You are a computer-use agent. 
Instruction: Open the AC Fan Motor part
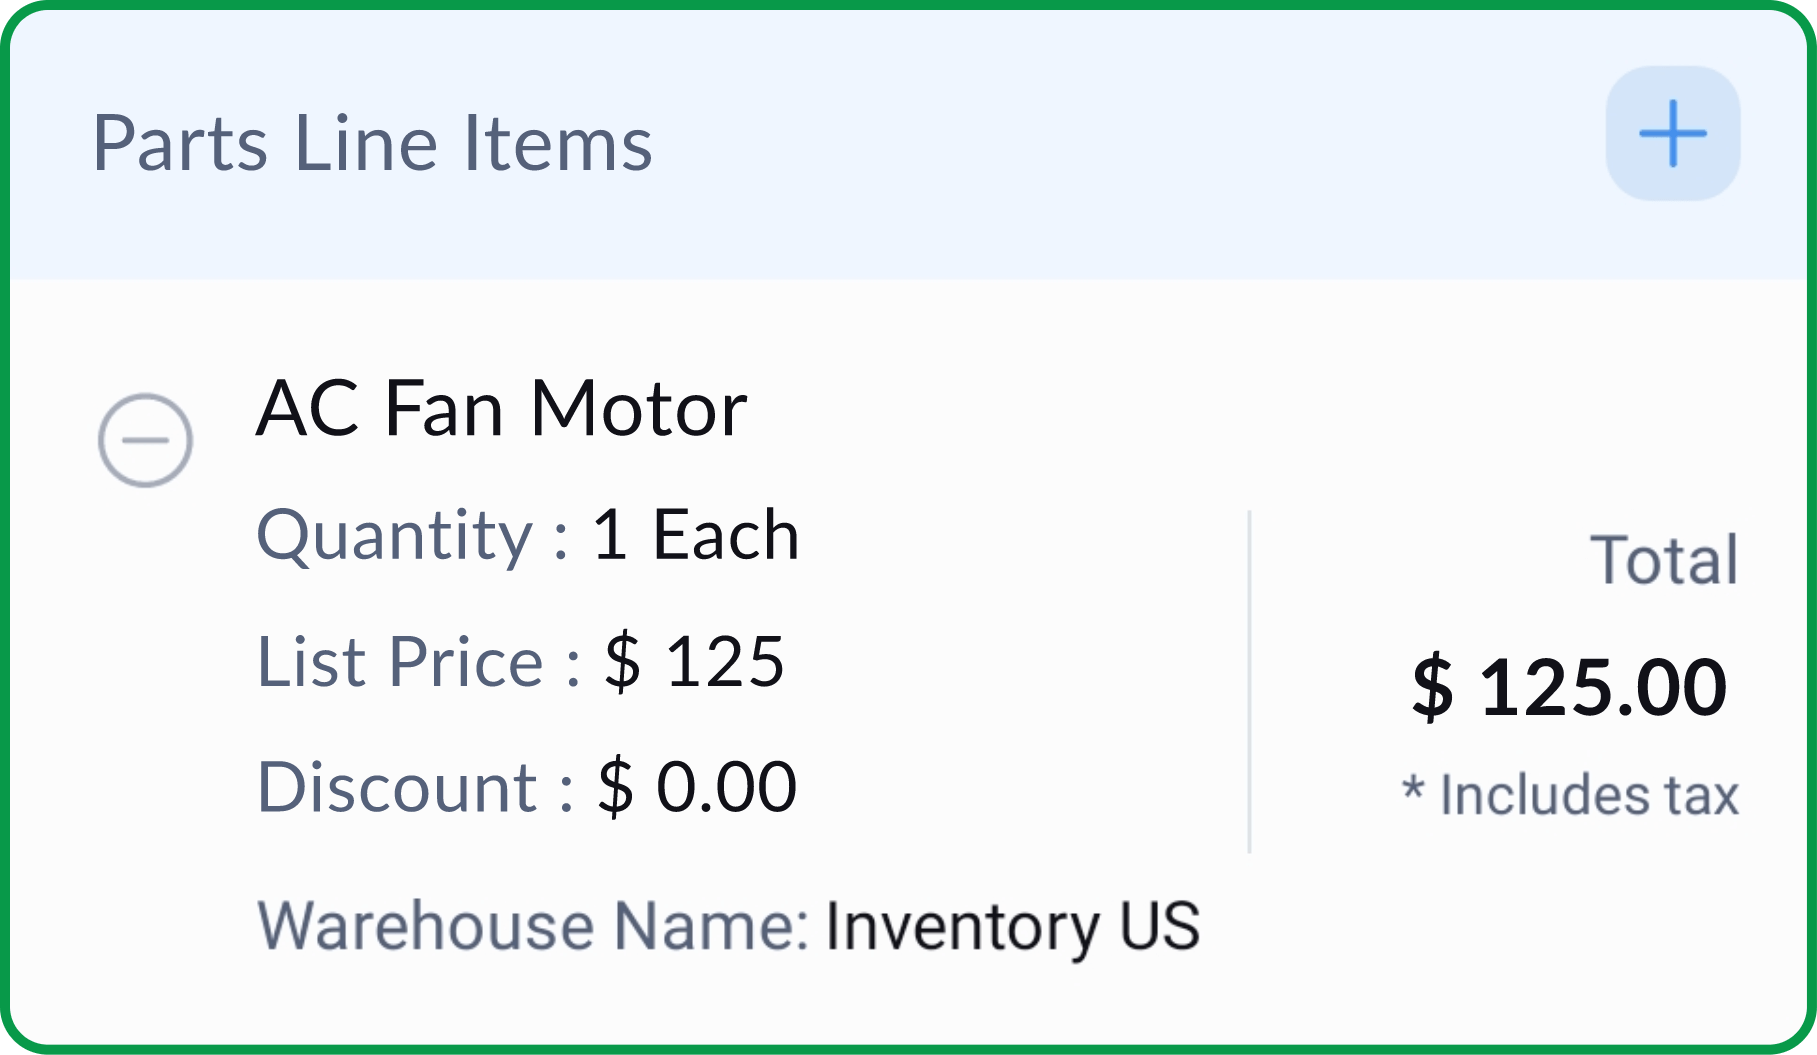[x=501, y=409]
